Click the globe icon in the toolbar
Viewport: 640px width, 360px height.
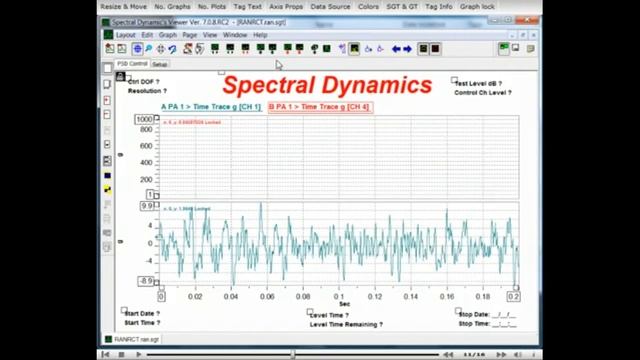coord(138,49)
